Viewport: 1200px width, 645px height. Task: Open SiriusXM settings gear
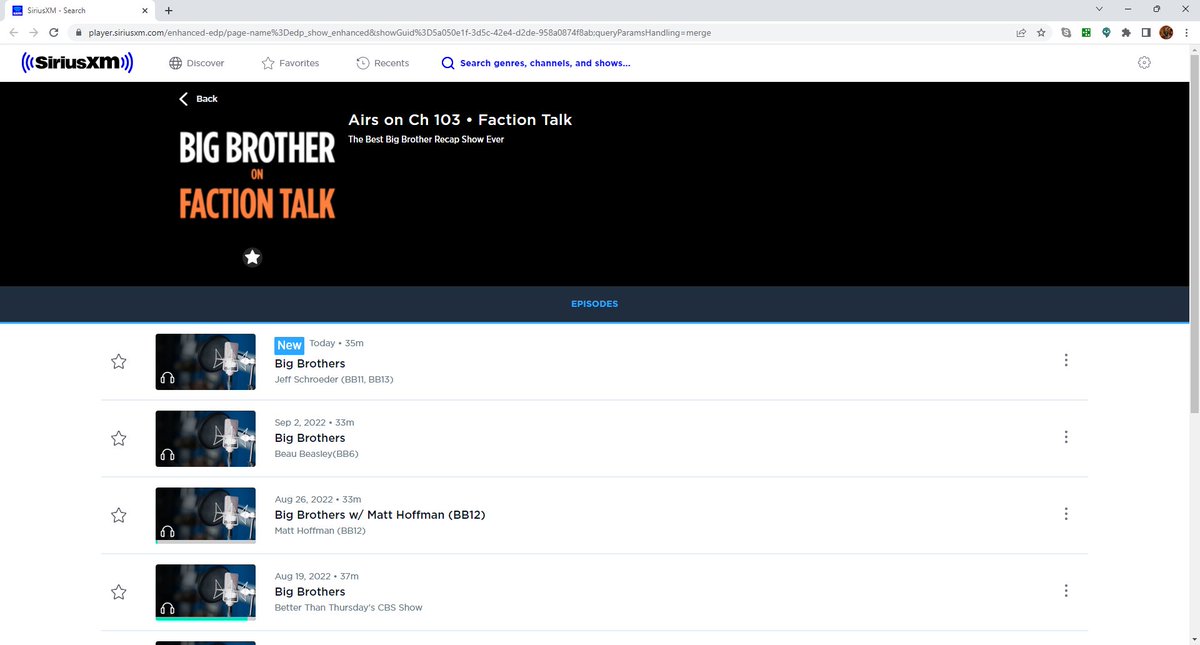pyautogui.click(x=1145, y=63)
